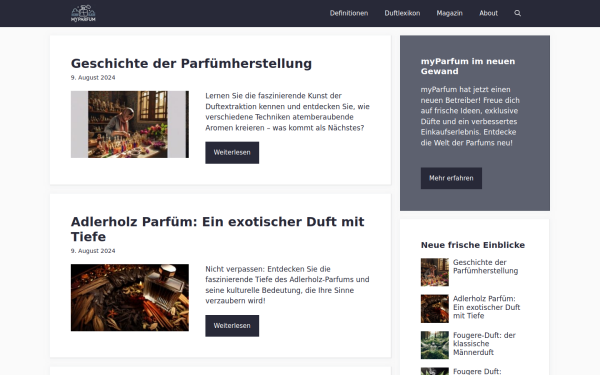The image size is (600, 375).
Task: Click the perfume workshop article image
Action: coord(130,124)
